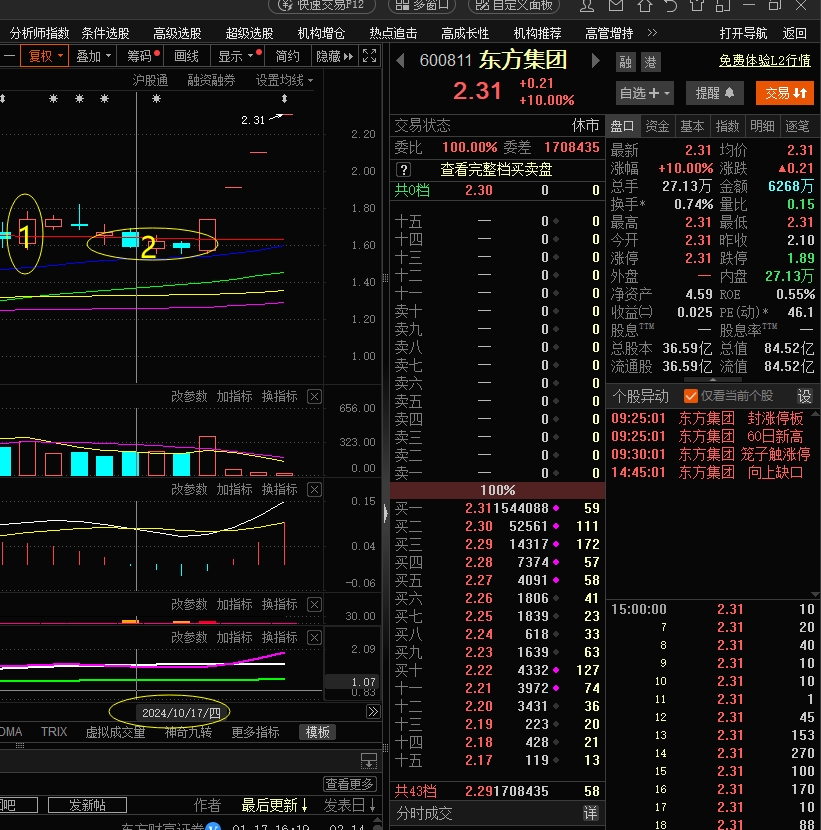This screenshot has width=821, height=830.
Task: Click the 提醒 bell alert button
Action: click(x=715, y=93)
